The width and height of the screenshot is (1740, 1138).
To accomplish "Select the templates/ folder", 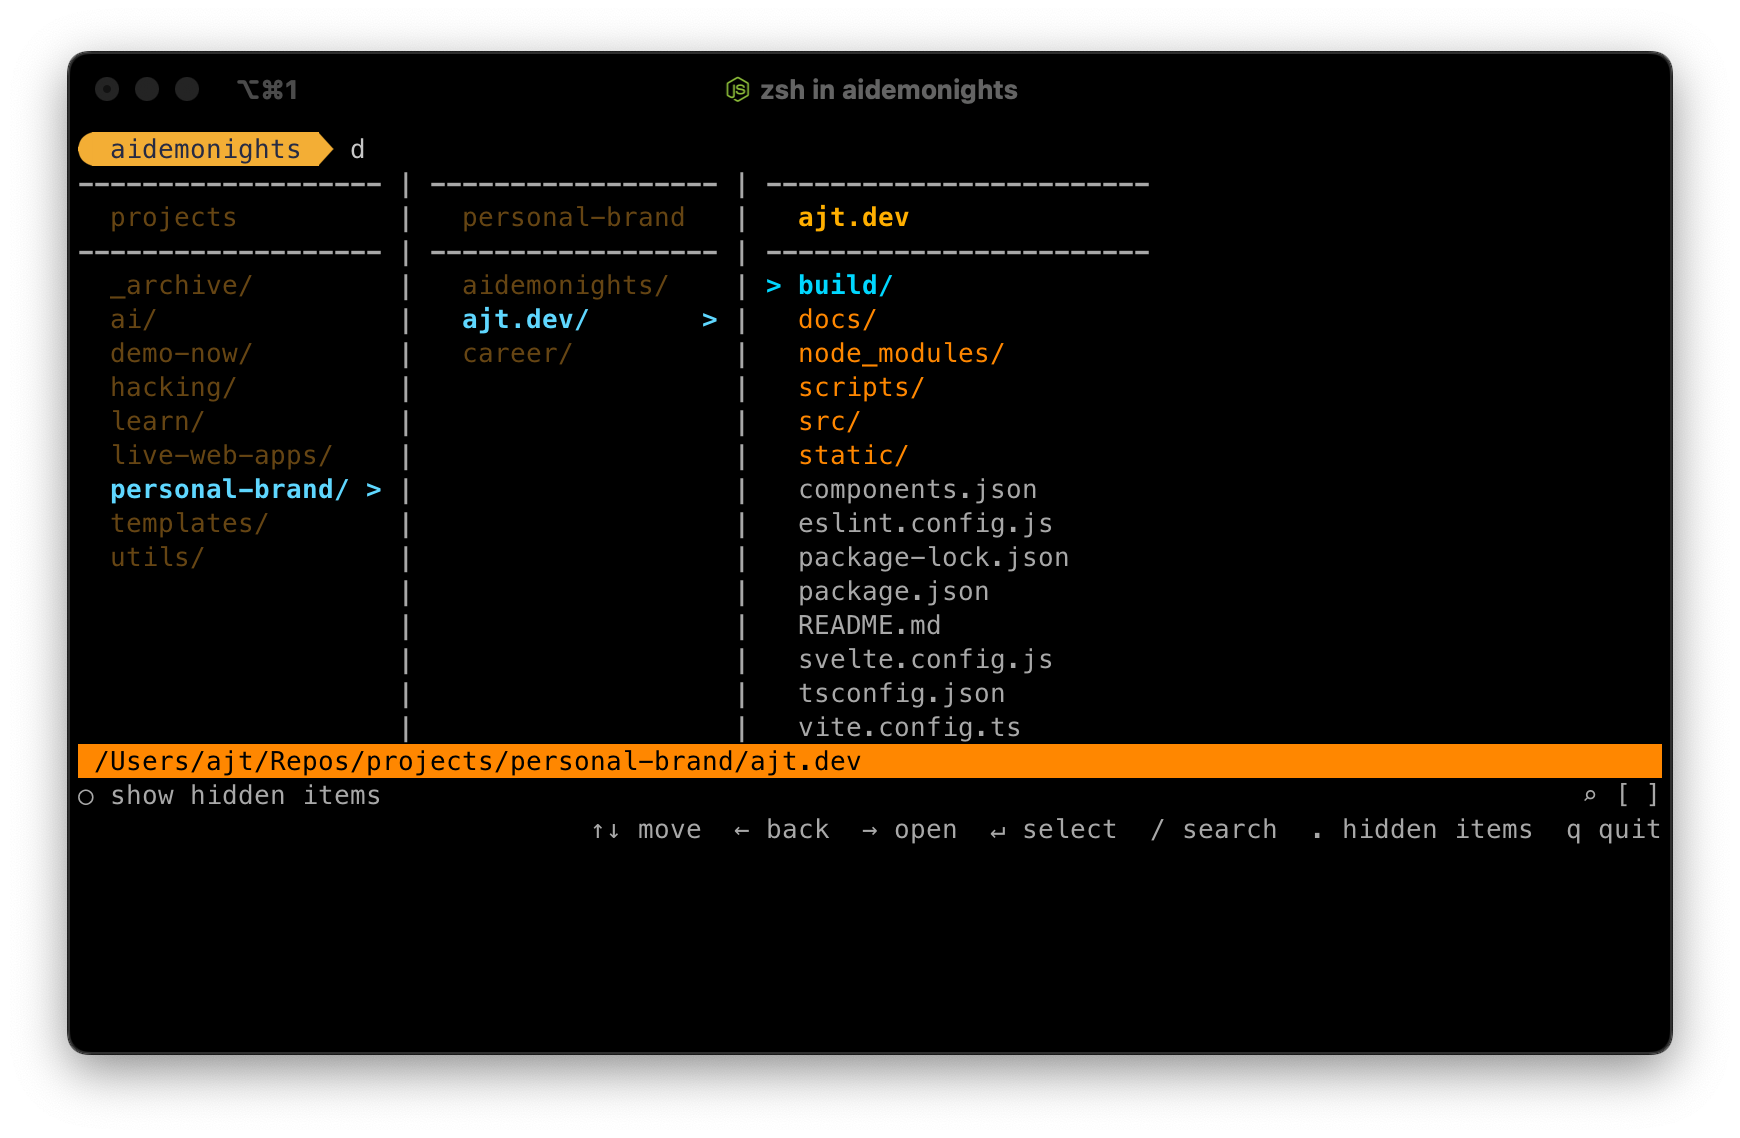I will pos(189,524).
